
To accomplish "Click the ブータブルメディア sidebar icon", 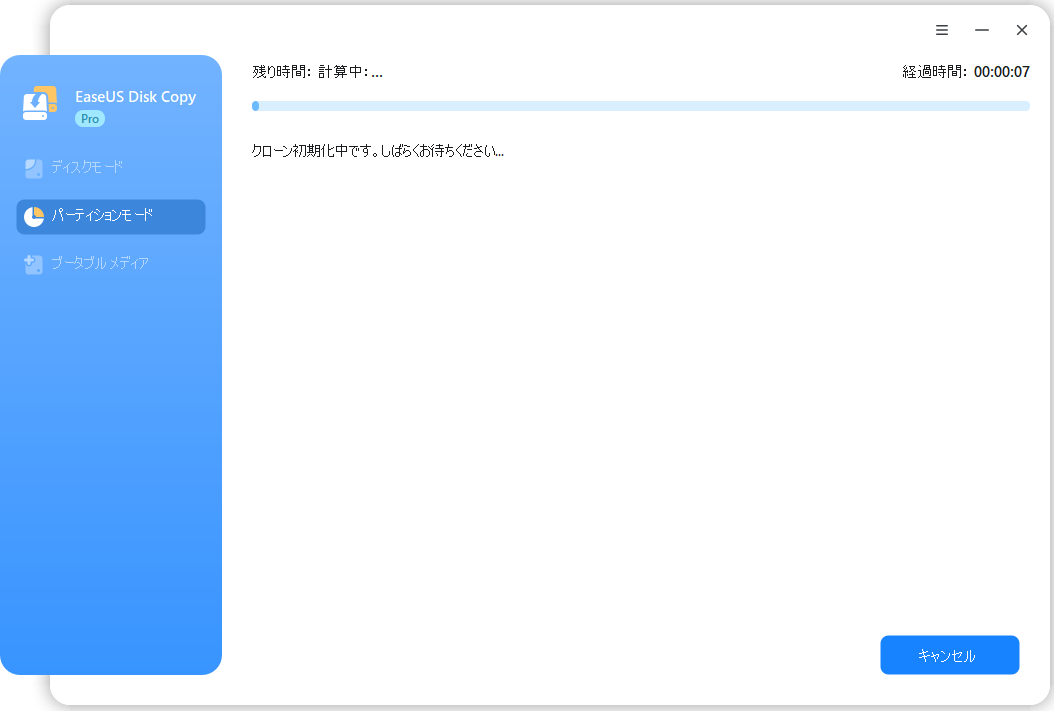I will coord(34,264).
